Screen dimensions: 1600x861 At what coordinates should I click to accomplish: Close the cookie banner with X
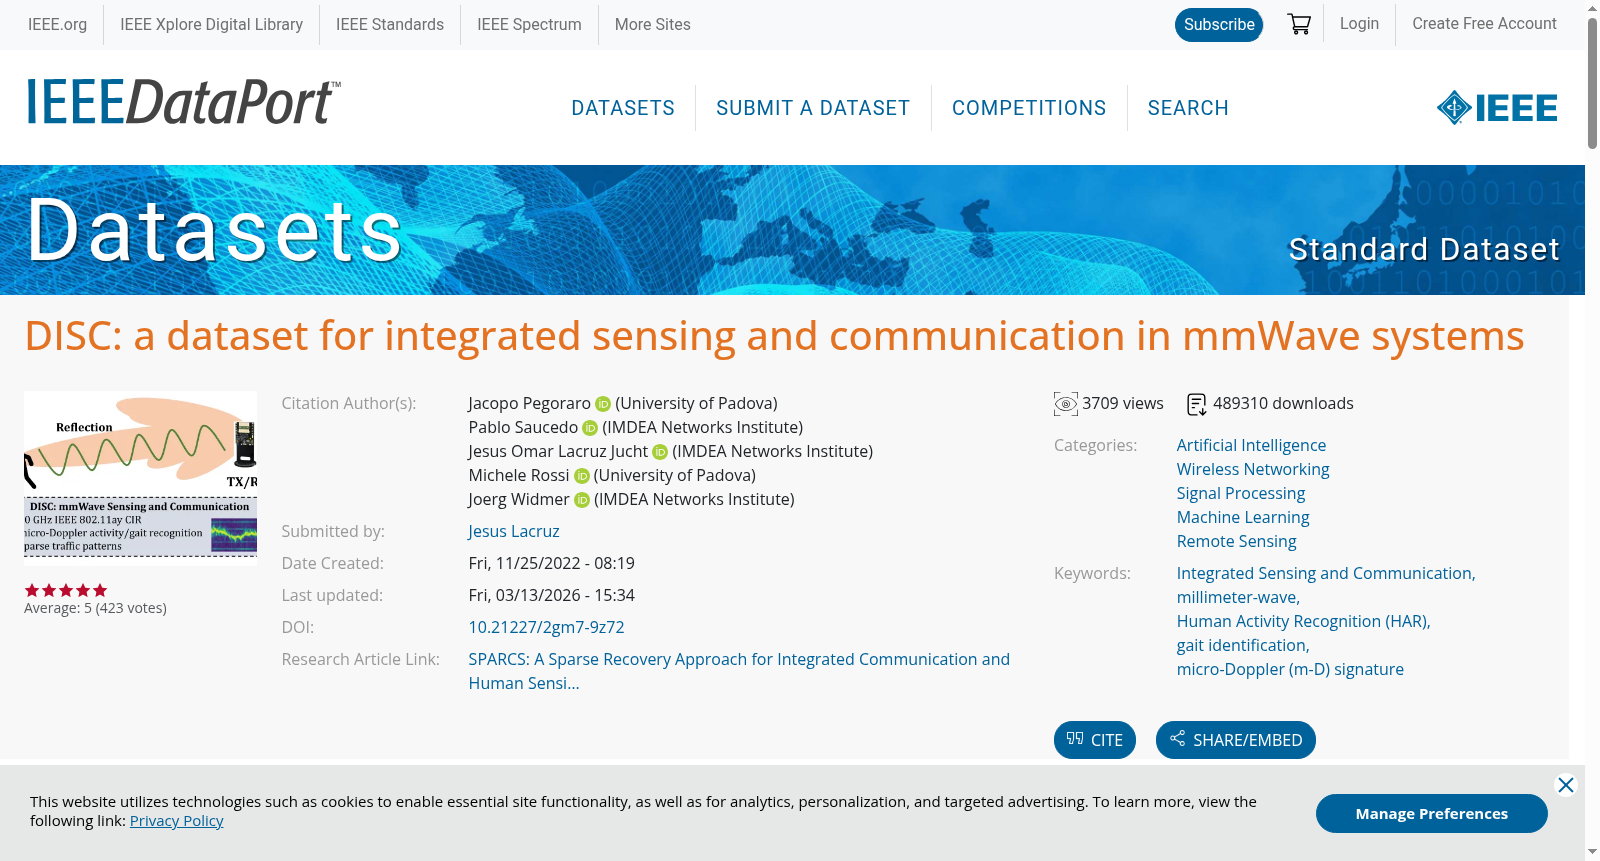(1566, 785)
